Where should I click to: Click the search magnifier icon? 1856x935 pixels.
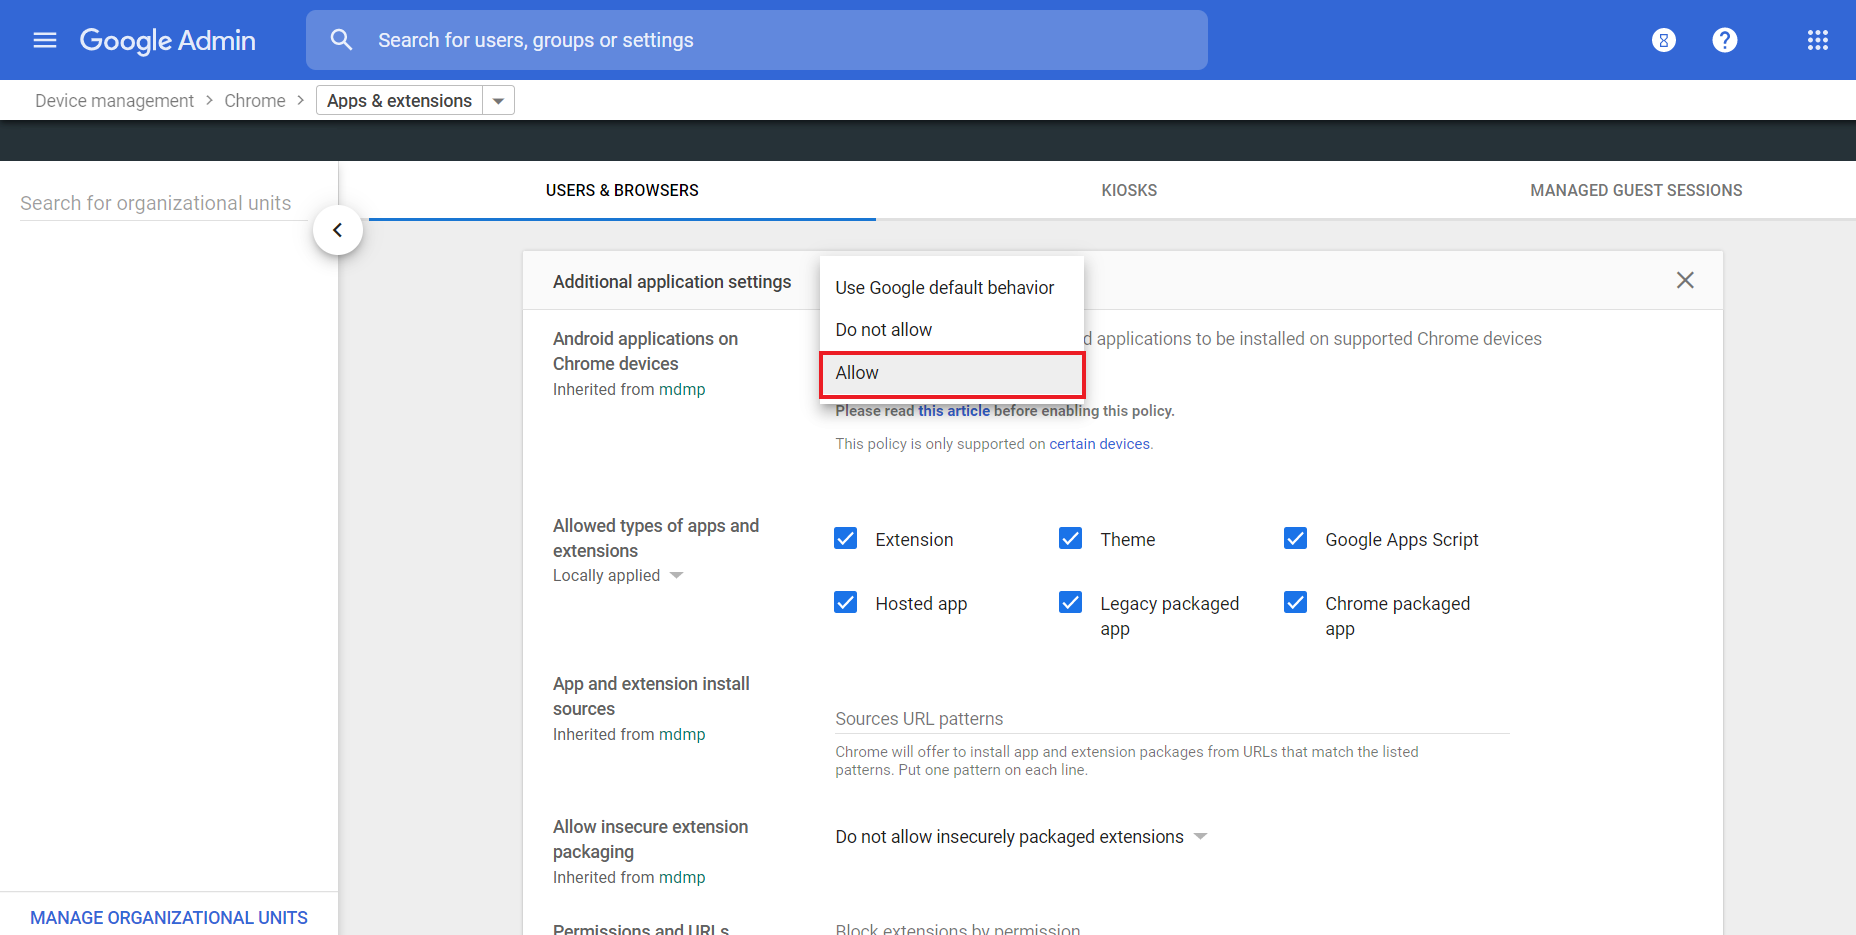click(x=341, y=40)
